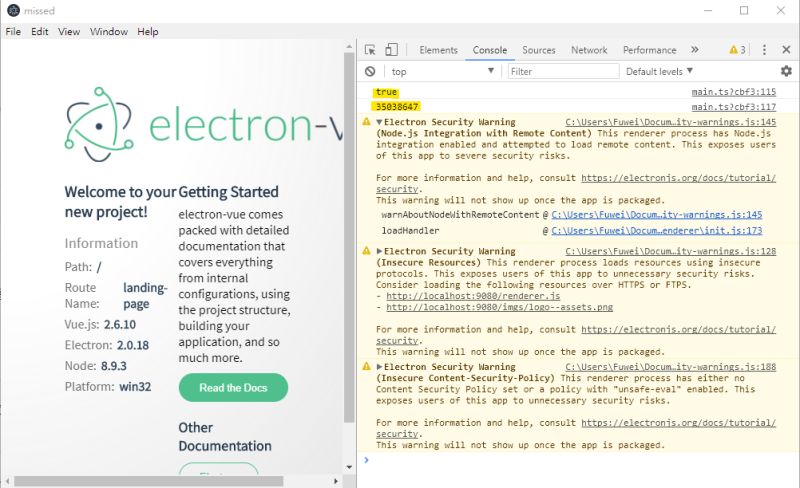Open the warnings.js:128 source link

[x=670, y=251]
